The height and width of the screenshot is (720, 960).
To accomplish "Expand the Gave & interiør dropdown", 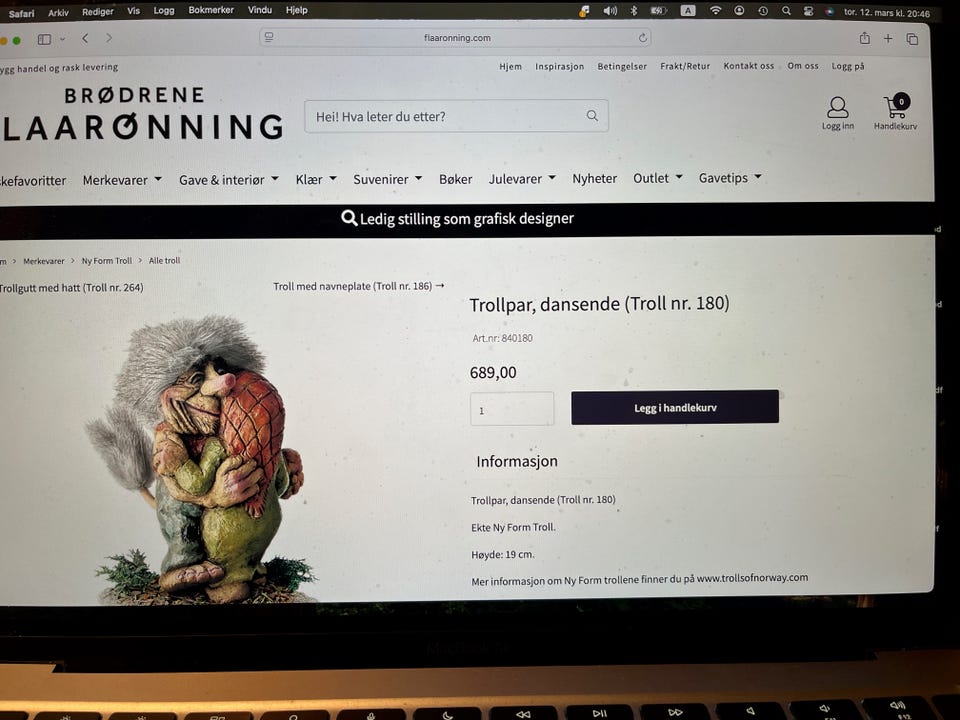I will [228, 180].
